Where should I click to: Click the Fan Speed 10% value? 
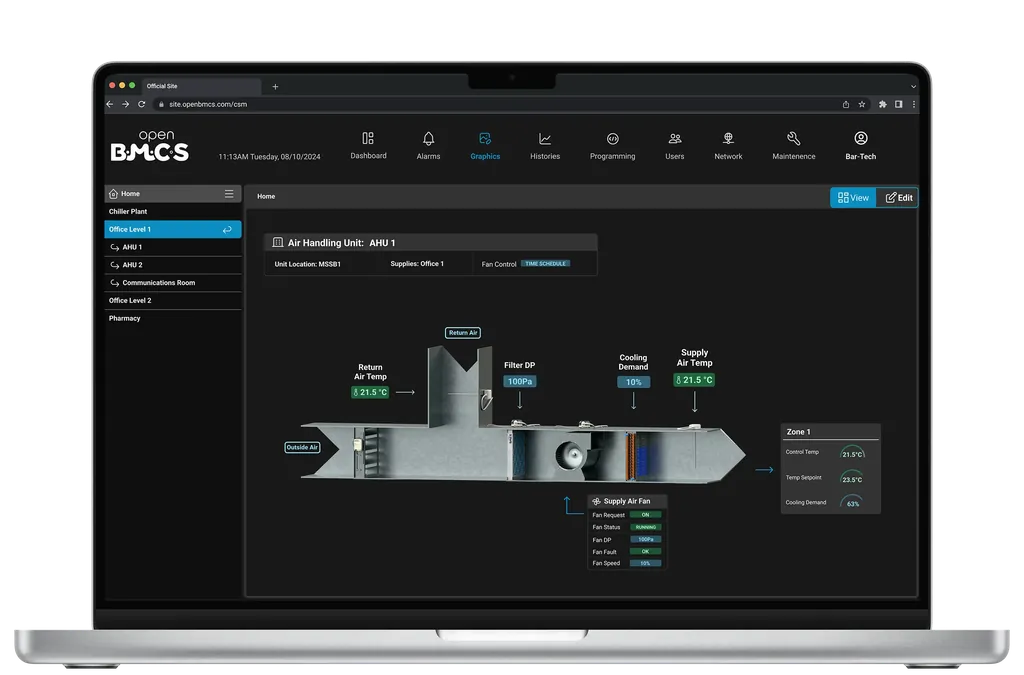645,563
